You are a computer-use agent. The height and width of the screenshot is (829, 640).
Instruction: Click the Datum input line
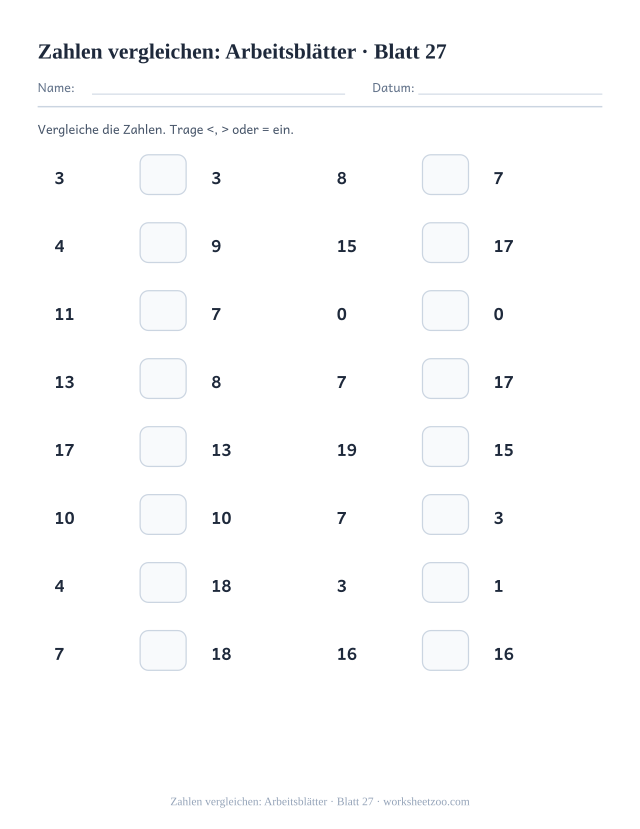point(510,94)
